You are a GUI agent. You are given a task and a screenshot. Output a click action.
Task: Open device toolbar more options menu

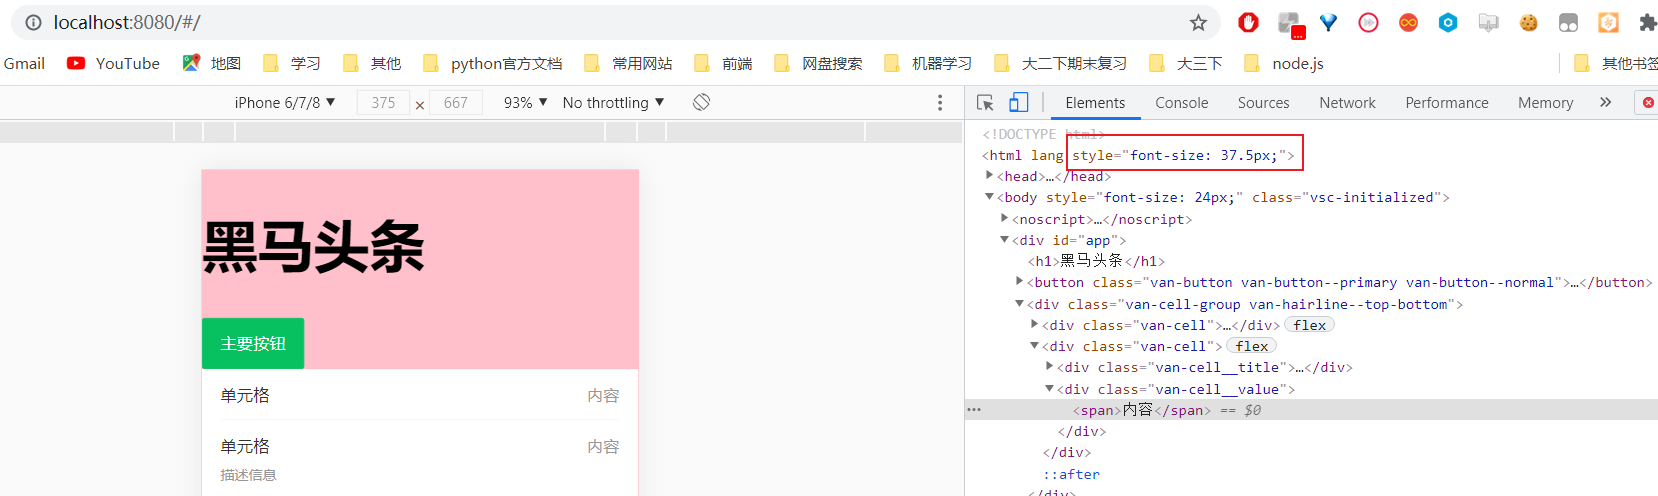[939, 102]
